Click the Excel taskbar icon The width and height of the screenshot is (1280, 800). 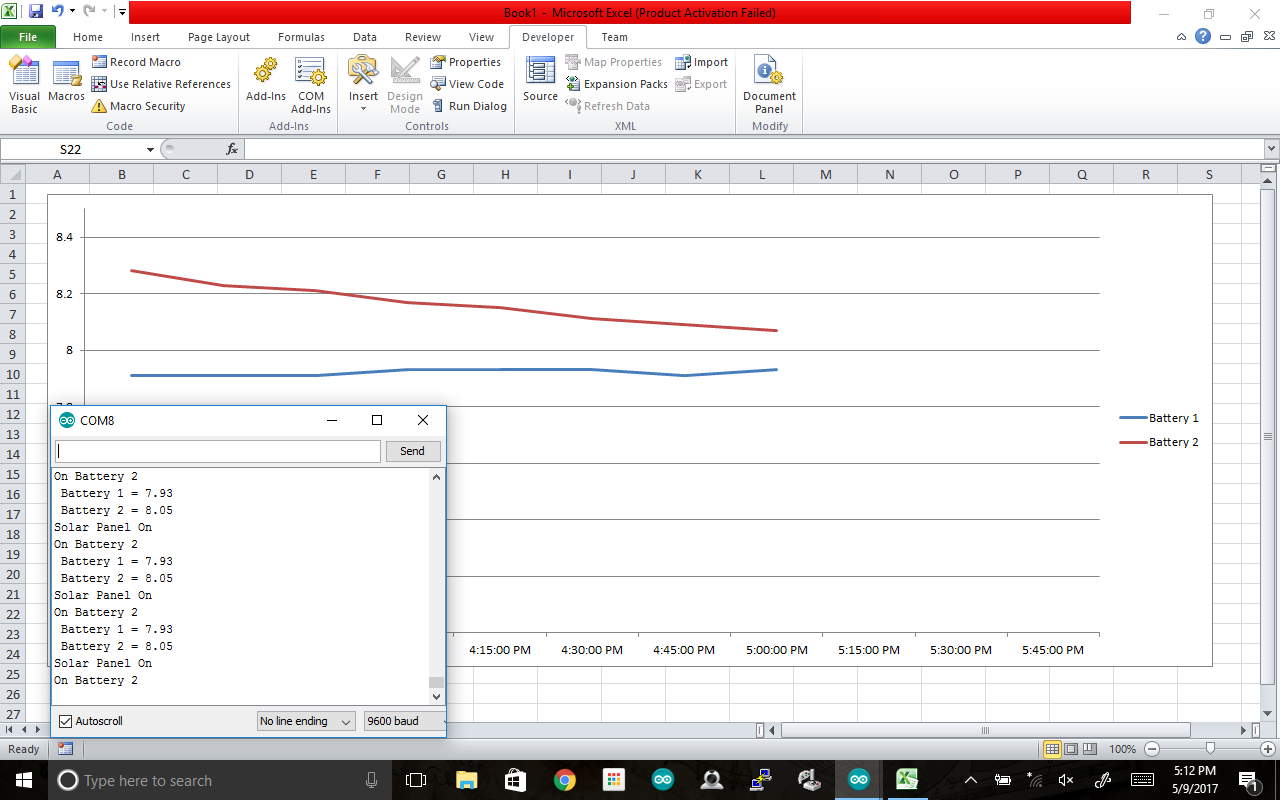click(907, 780)
